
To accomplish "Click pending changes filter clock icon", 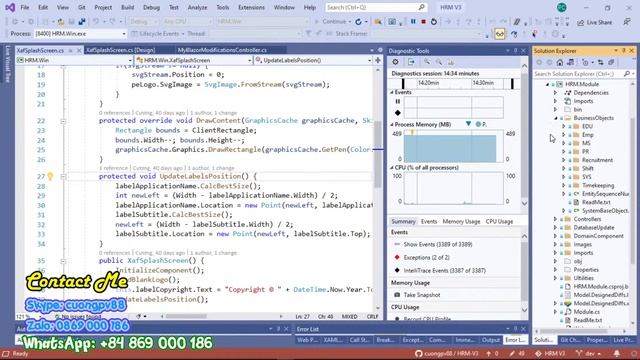I will pyautogui.click(x=586, y=62).
